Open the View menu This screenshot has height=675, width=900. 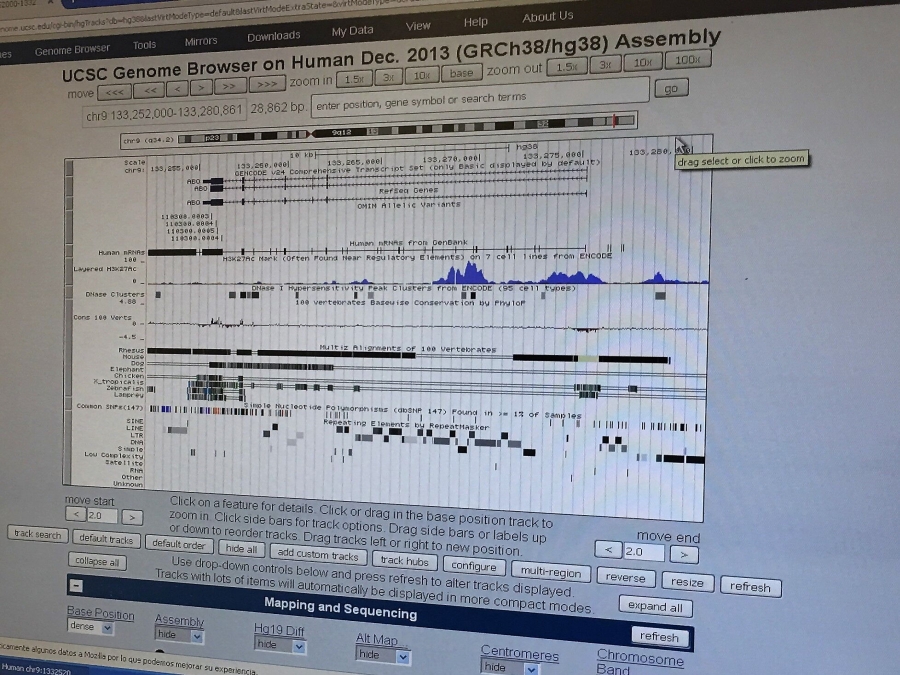coord(418,26)
